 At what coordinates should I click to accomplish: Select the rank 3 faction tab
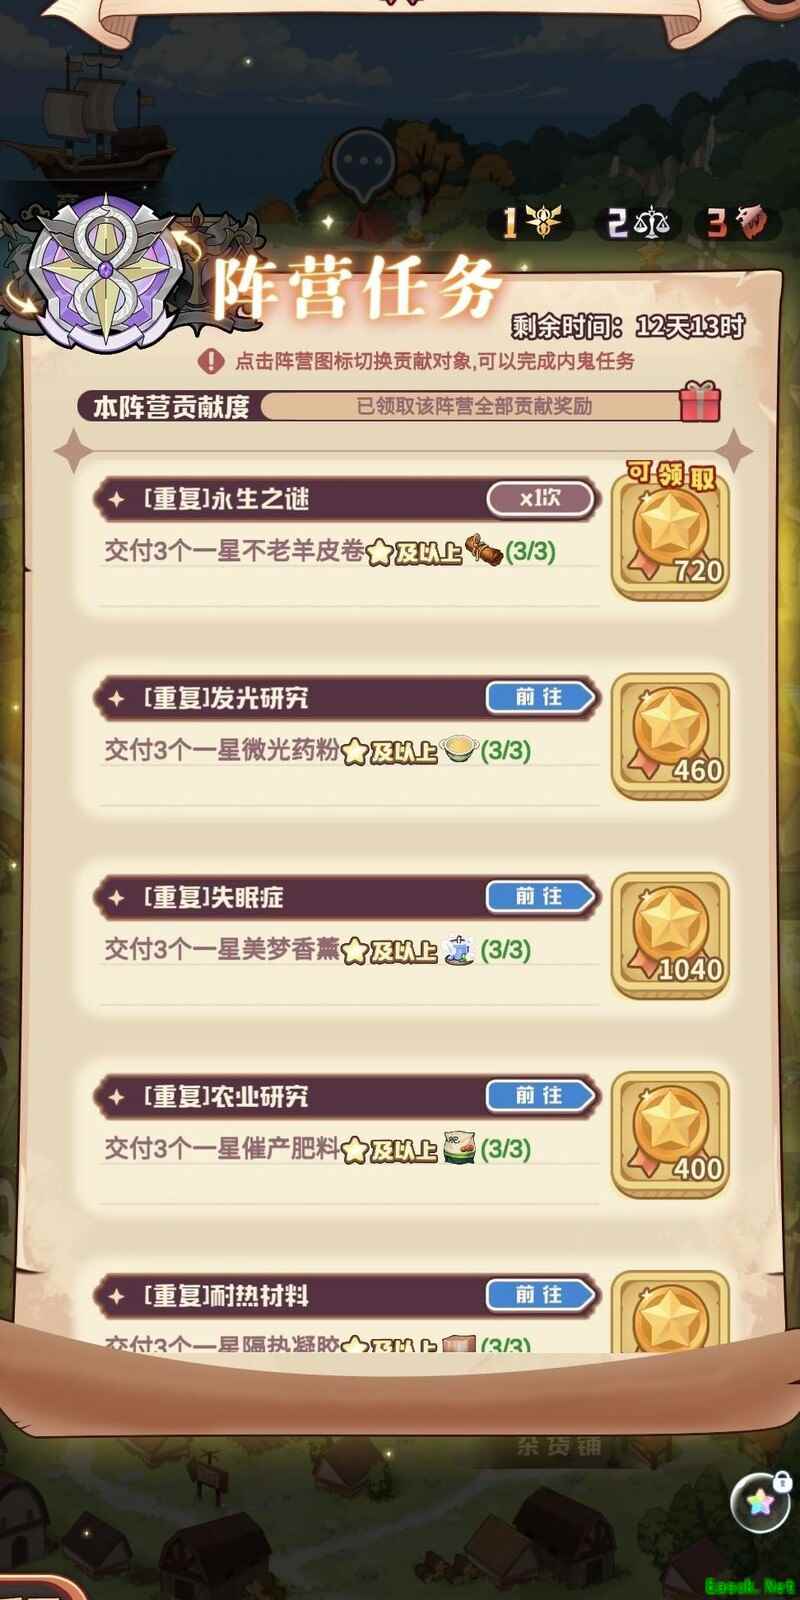point(736,222)
